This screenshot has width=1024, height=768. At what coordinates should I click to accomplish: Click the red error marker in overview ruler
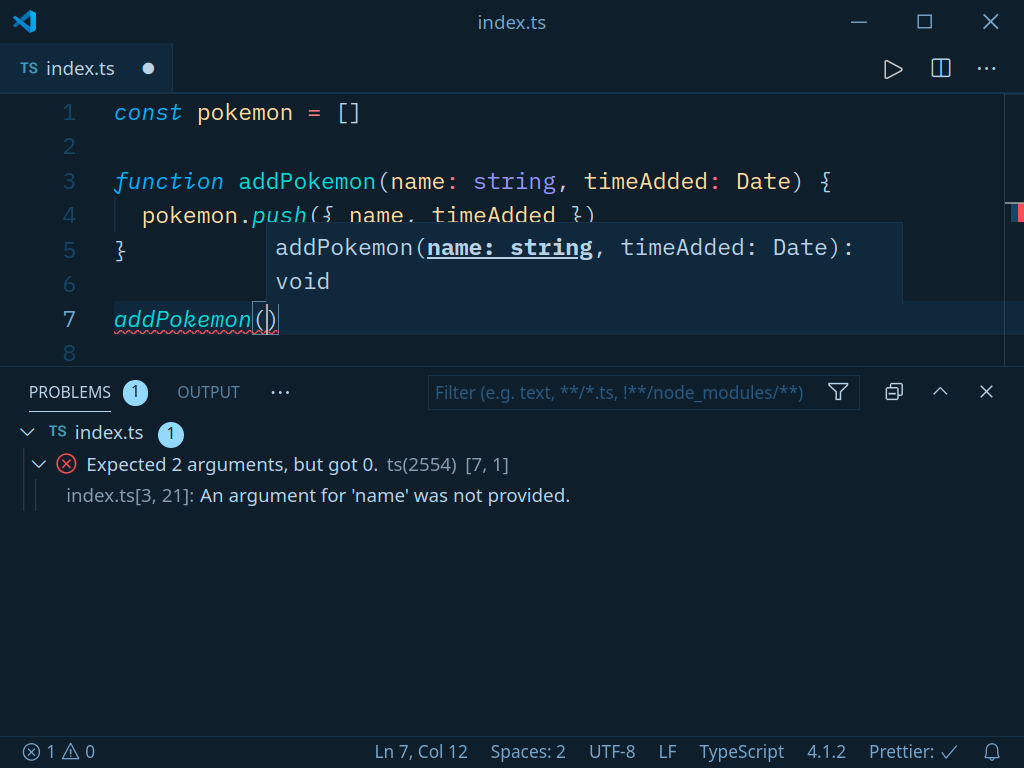[x=1020, y=212]
